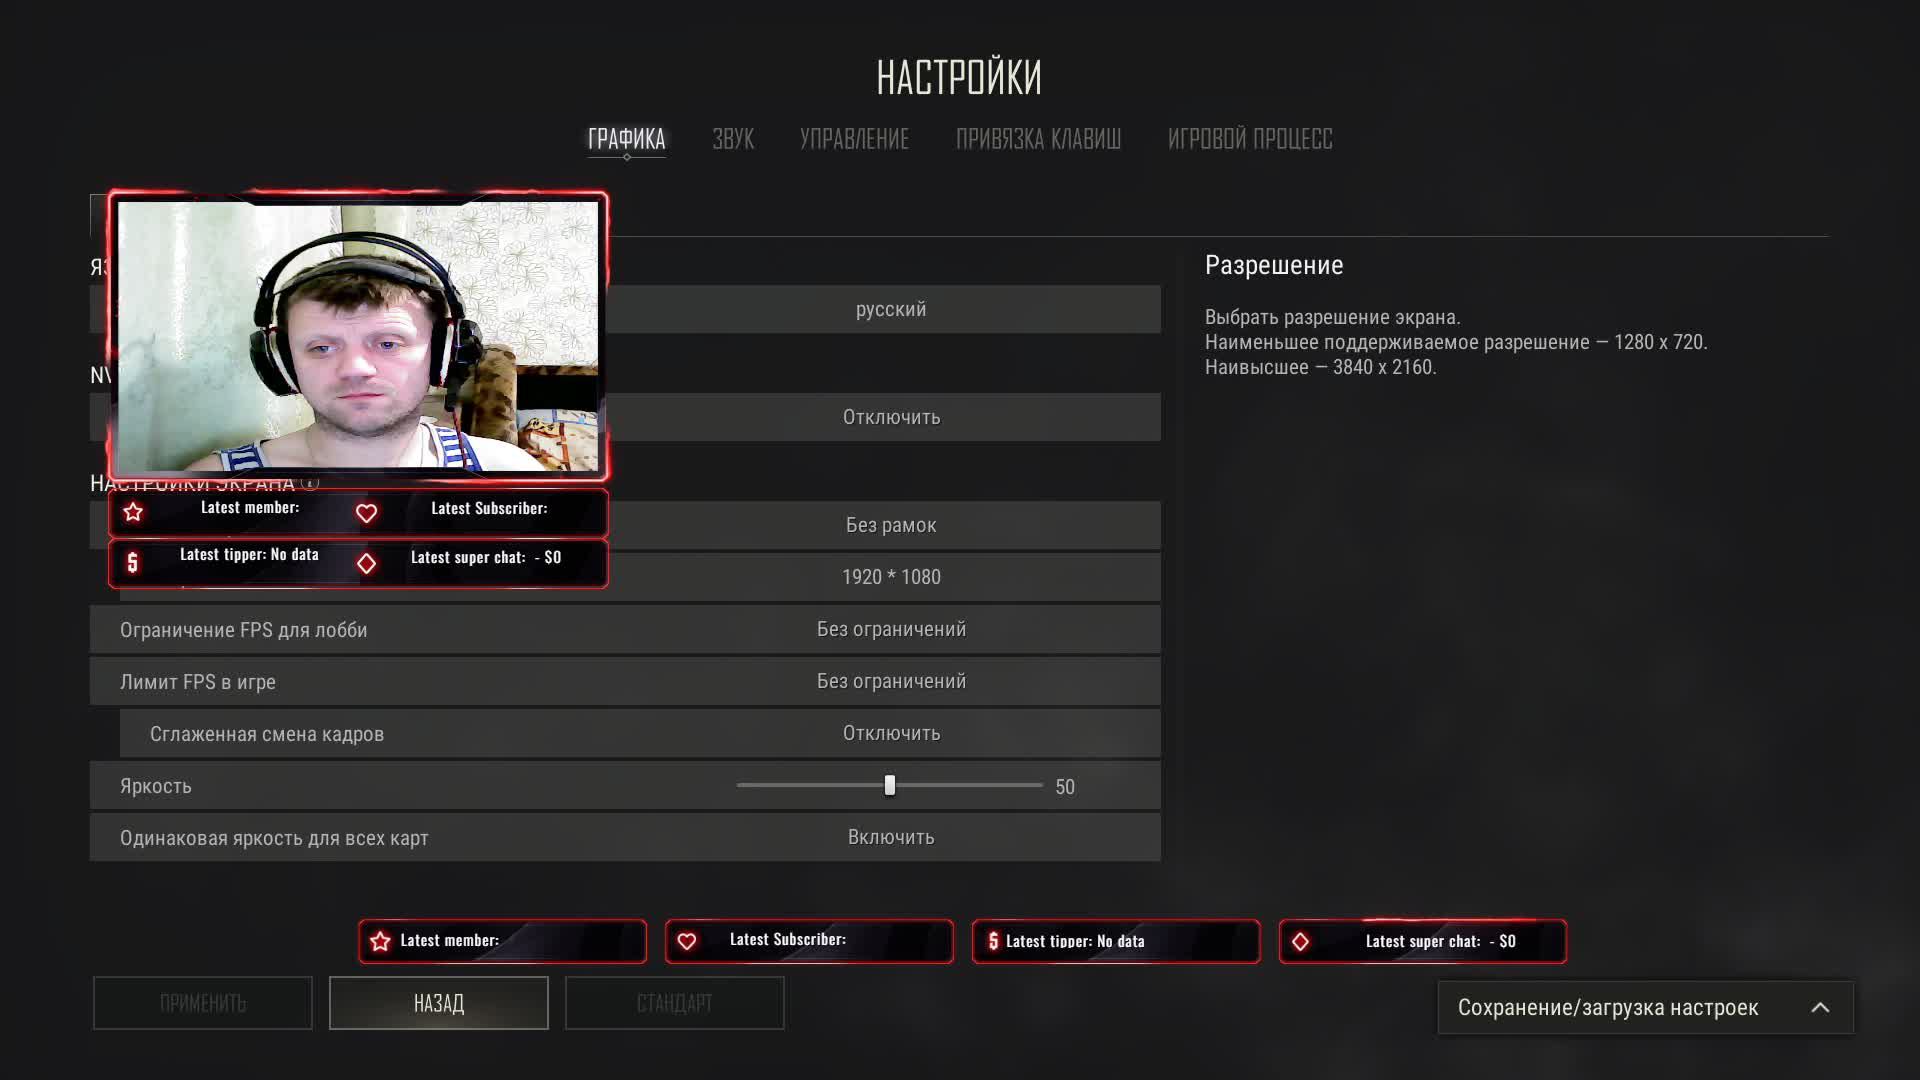Click the star icon under the webcam overlay
This screenshot has width=1920, height=1080.
click(133, 513)
